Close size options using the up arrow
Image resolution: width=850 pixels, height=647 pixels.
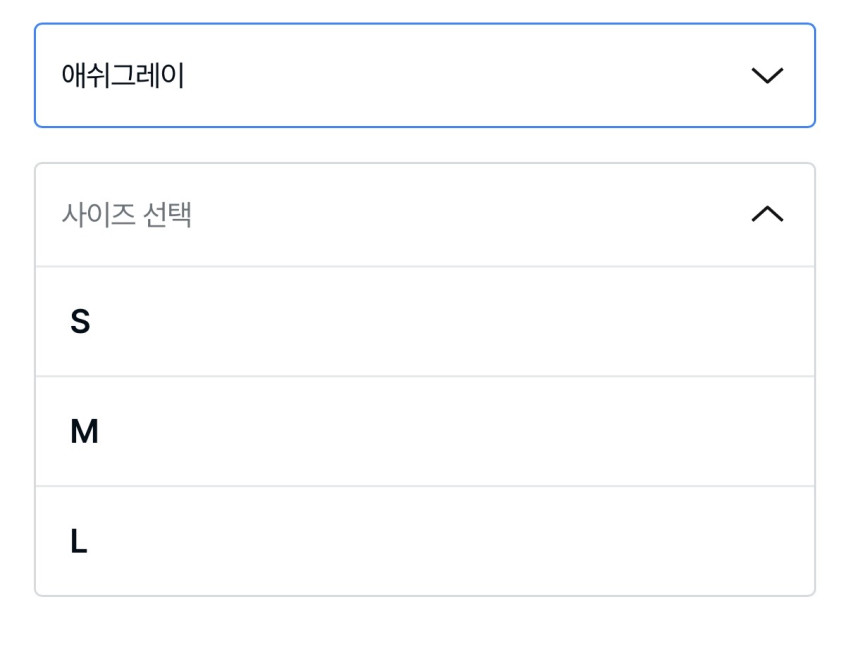point(767,215)
